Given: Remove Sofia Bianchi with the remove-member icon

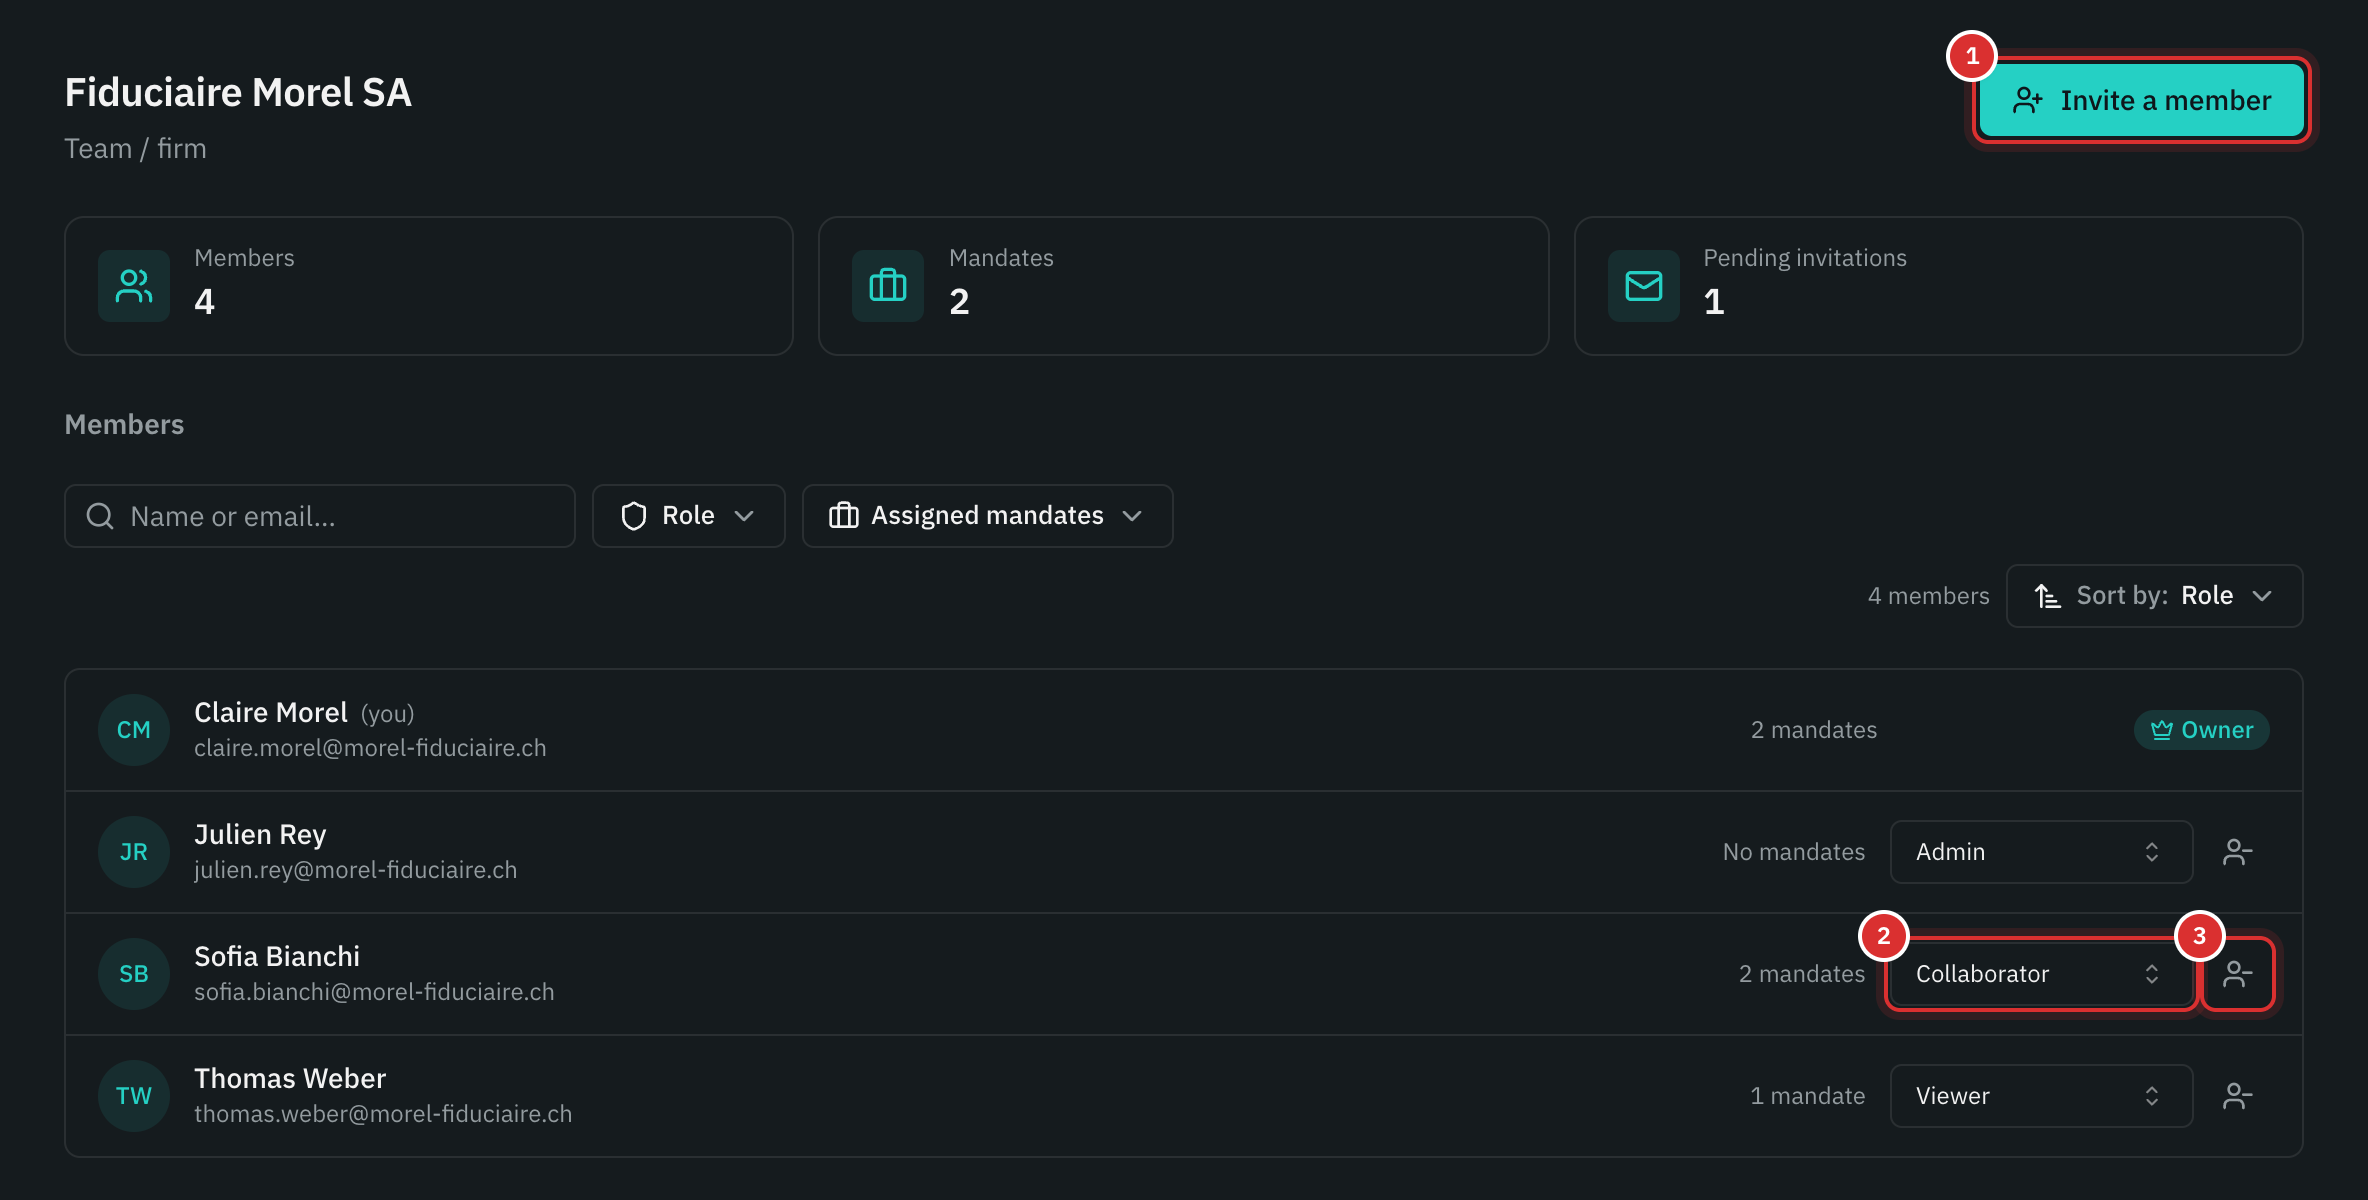Looking at the screenshot, I should pos(2238,974).
